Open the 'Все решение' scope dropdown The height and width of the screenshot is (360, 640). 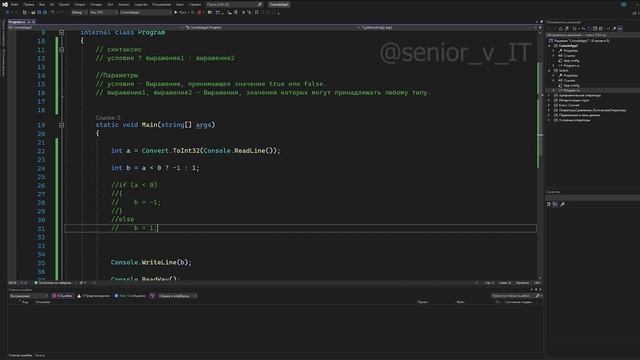pyautogui.click(x=29, y=296)
